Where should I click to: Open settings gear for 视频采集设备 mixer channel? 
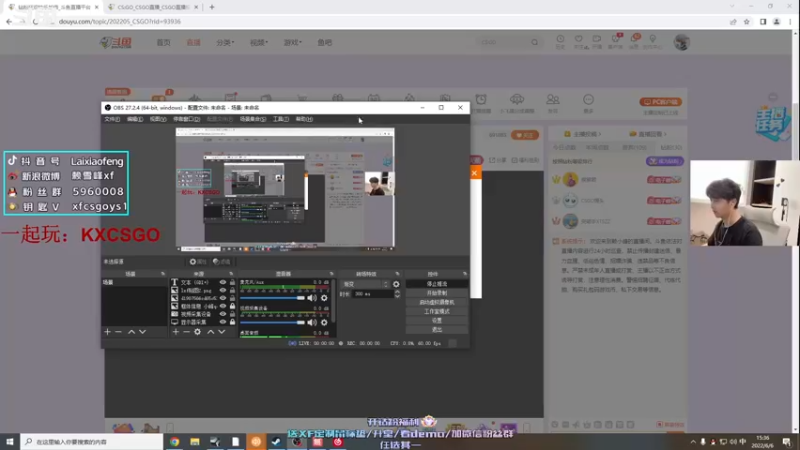324,322
